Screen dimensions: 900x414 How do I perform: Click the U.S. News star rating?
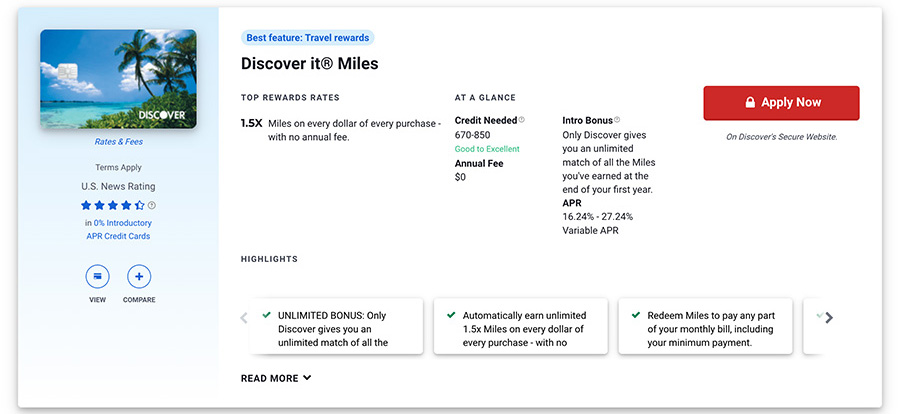tap(113, 205)
